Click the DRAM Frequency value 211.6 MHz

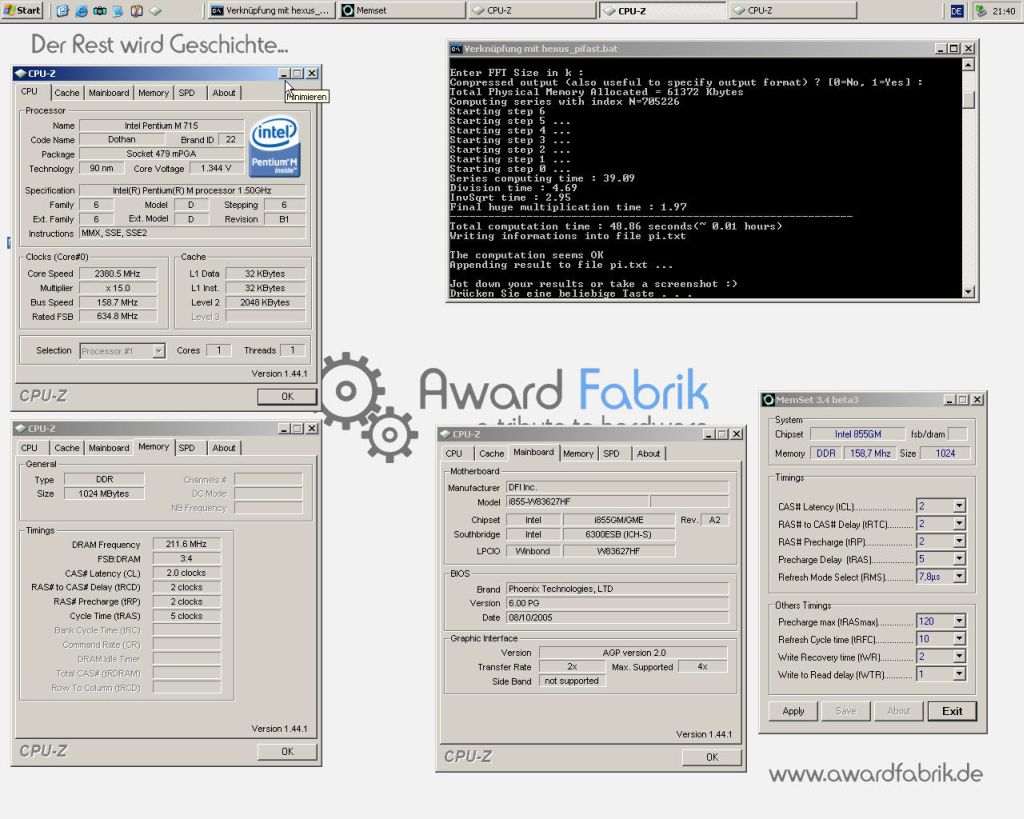[186, 544]
